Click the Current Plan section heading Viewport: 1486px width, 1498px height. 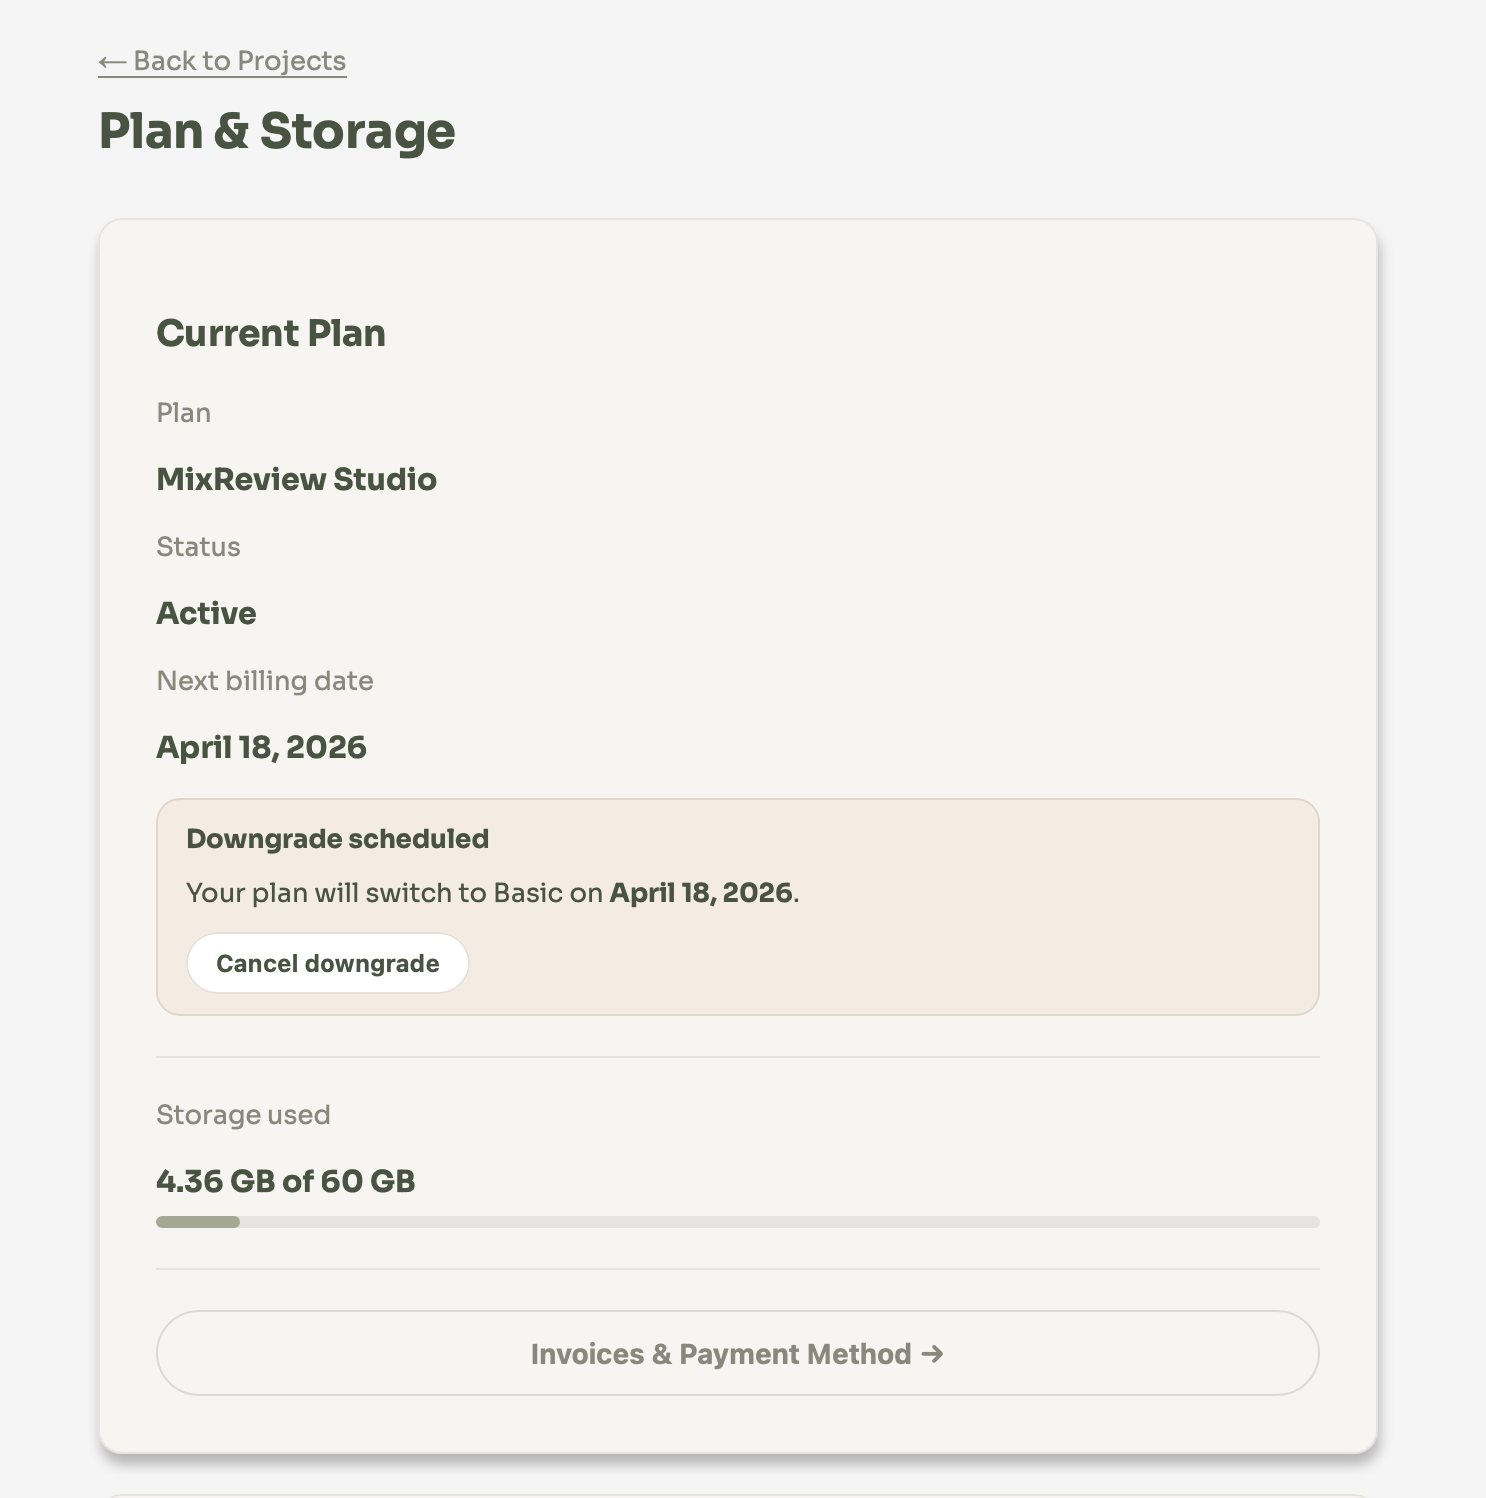(271, 333)
